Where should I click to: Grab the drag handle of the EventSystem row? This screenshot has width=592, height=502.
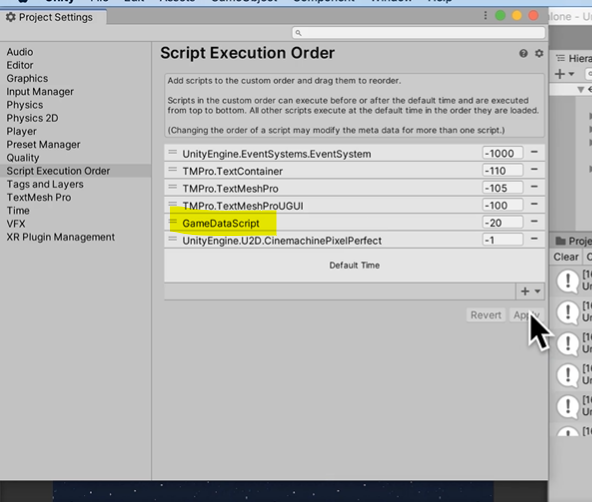tap(173, 152)
